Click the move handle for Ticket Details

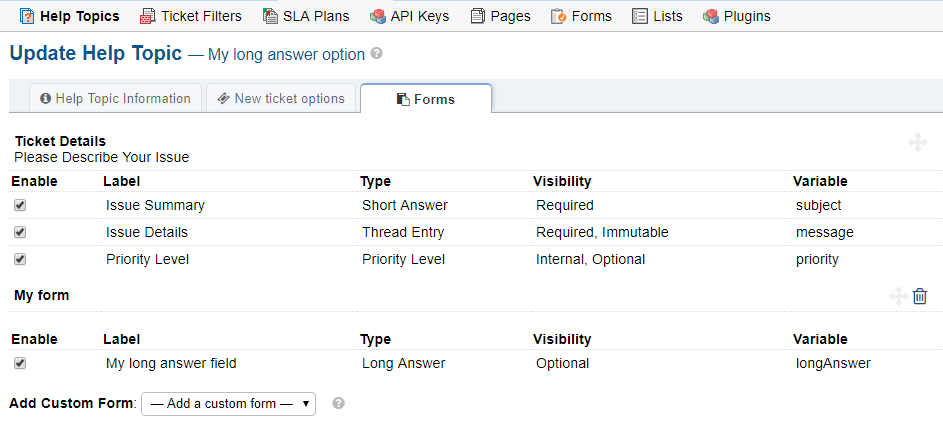[x=918, y=143]
